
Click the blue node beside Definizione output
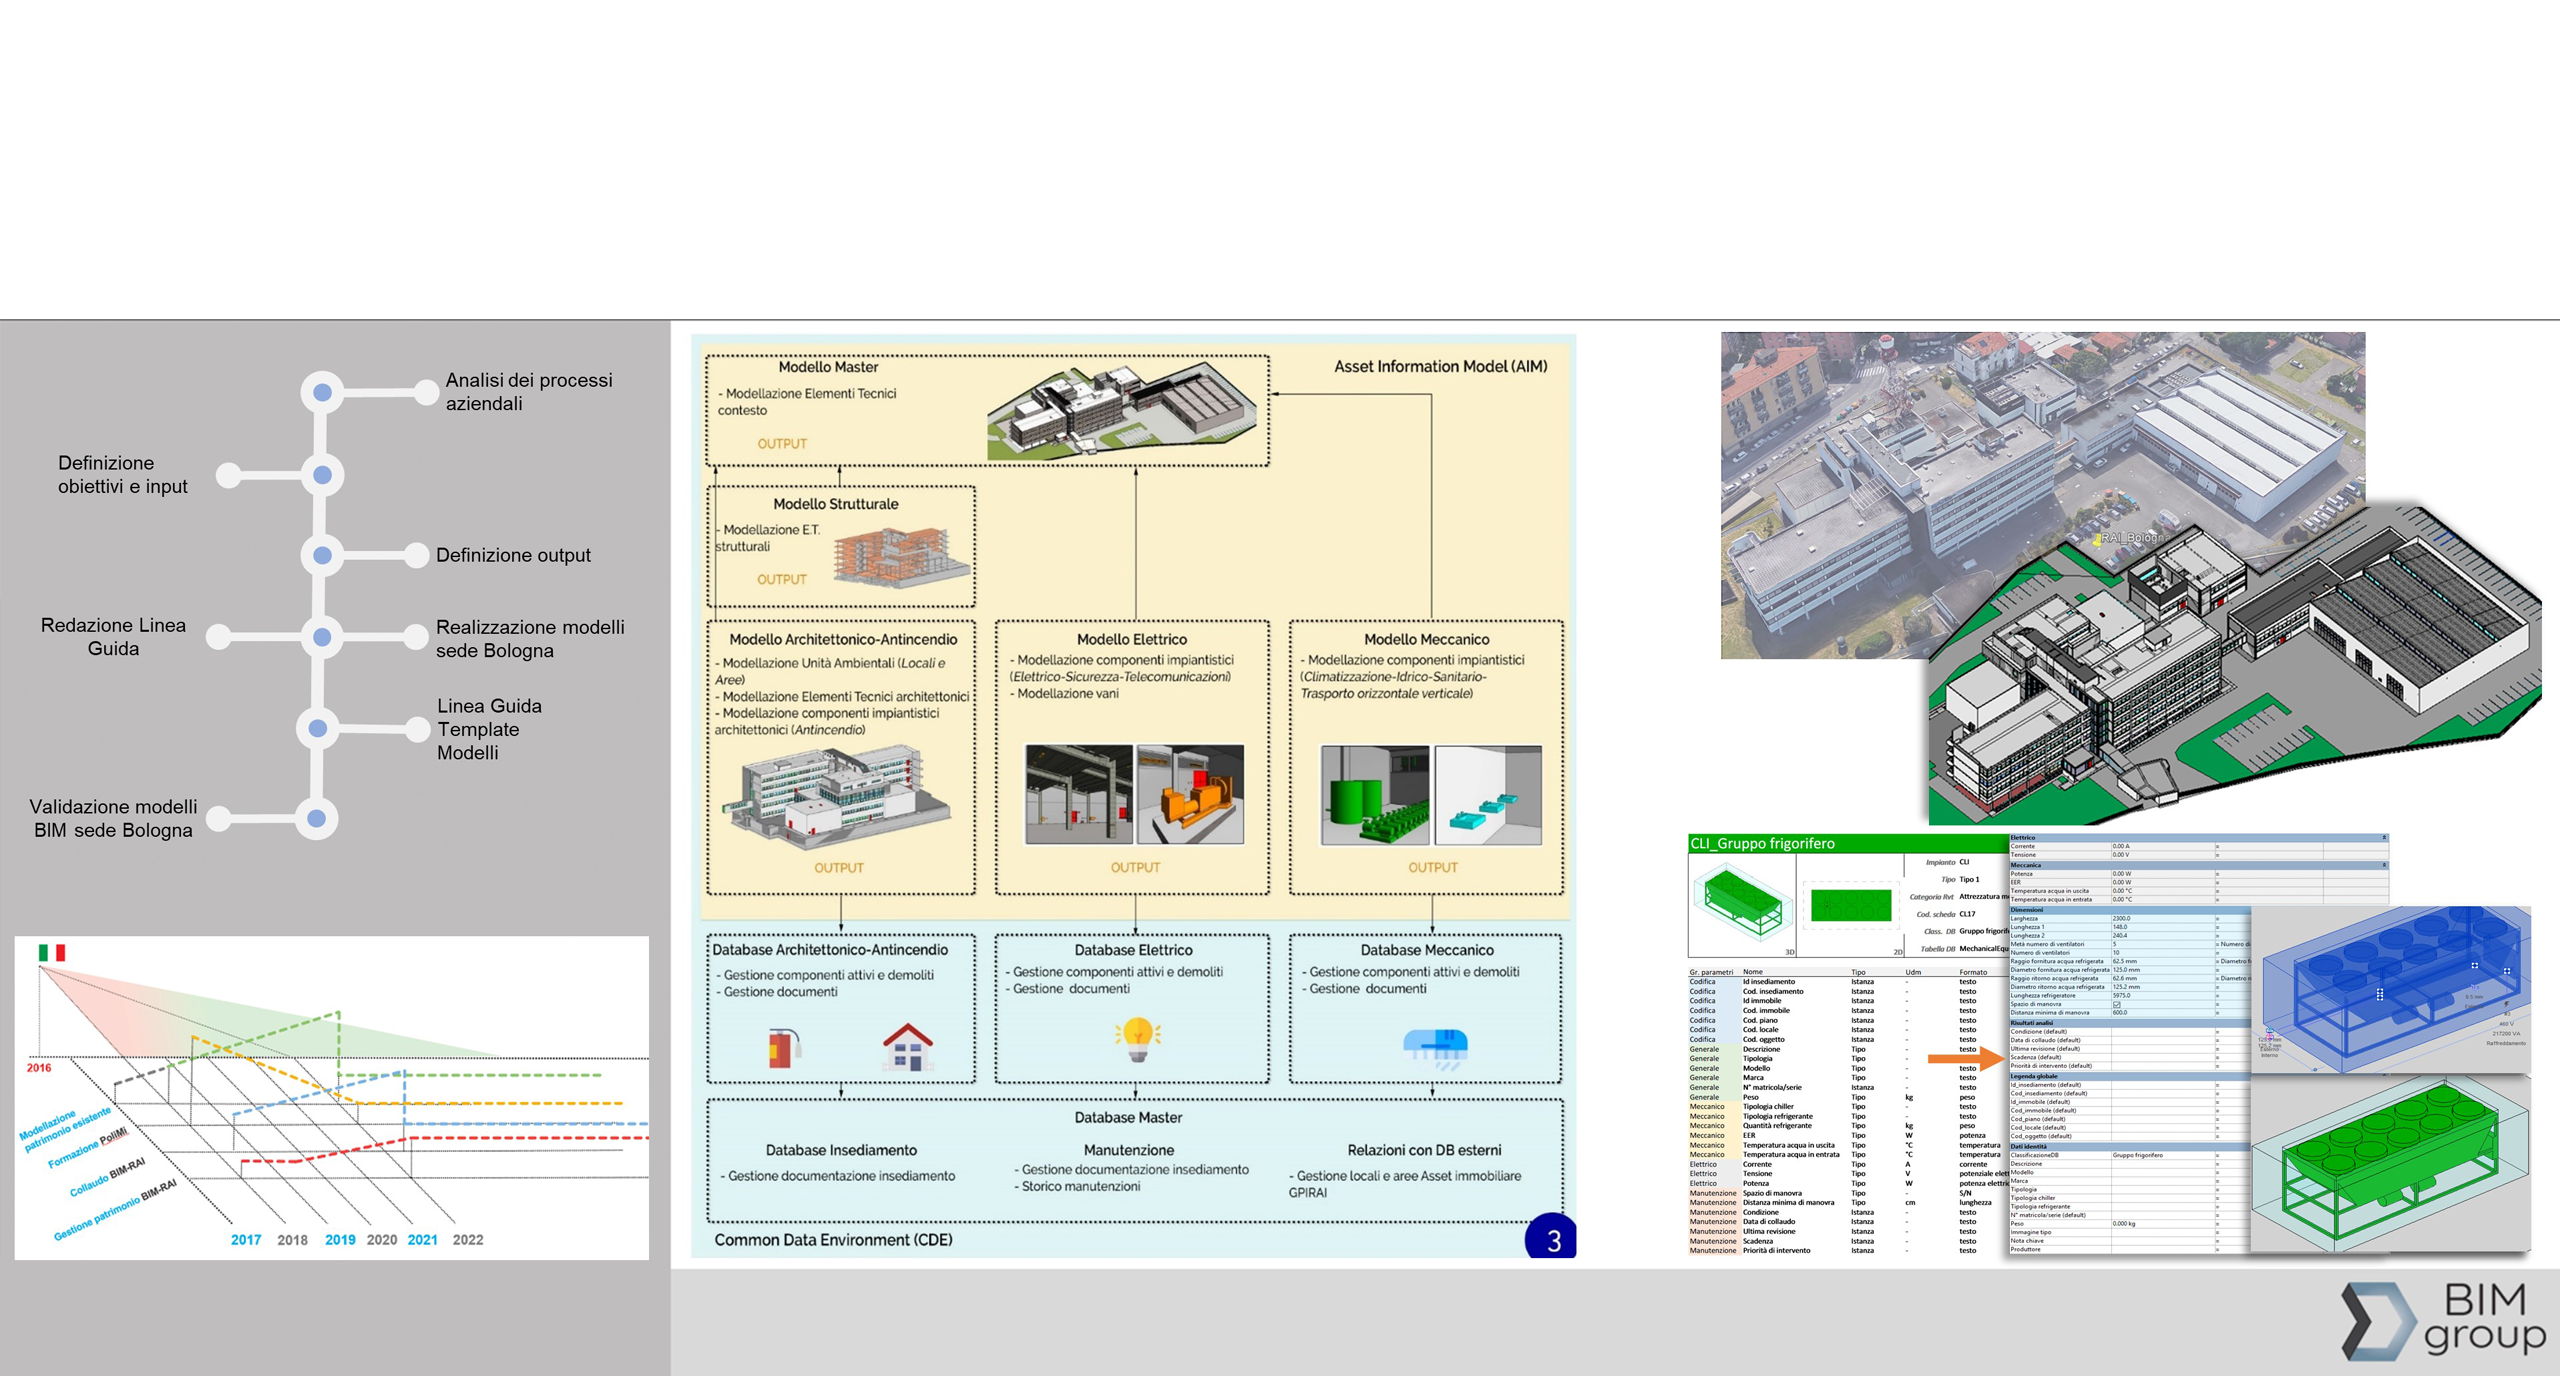coord(322,555)
